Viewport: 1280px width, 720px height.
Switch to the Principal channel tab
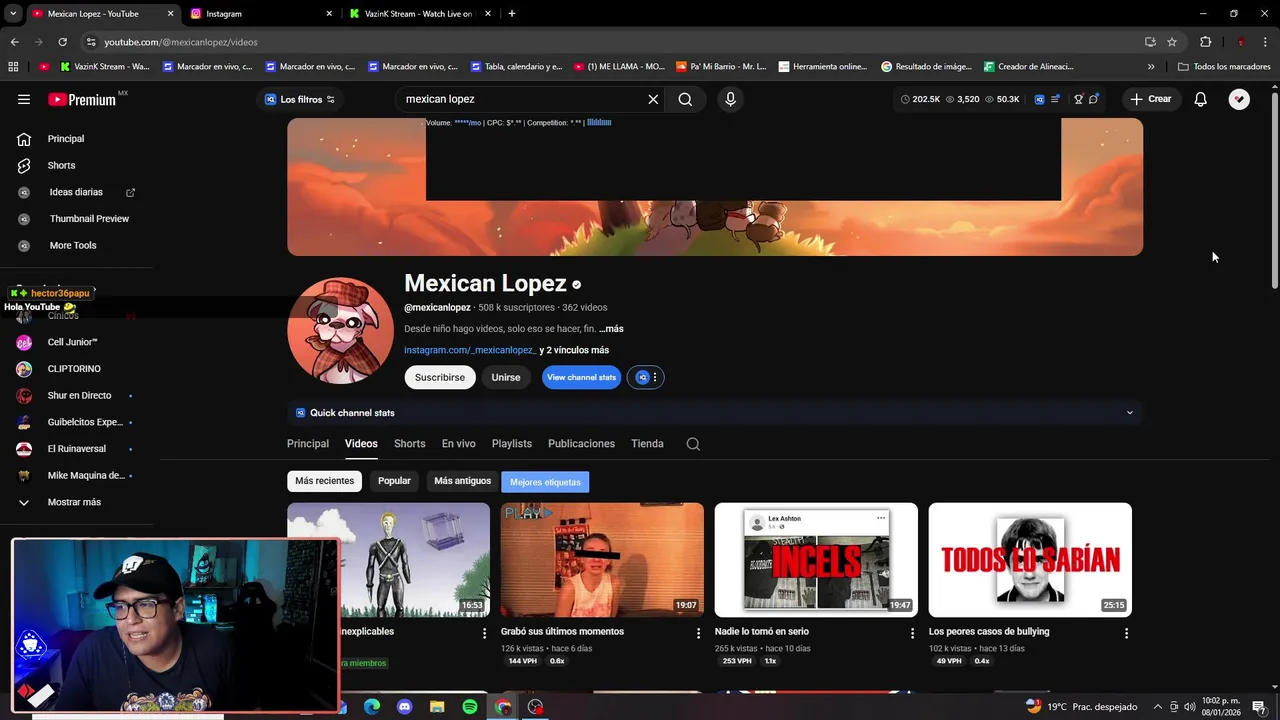[308, 444]
